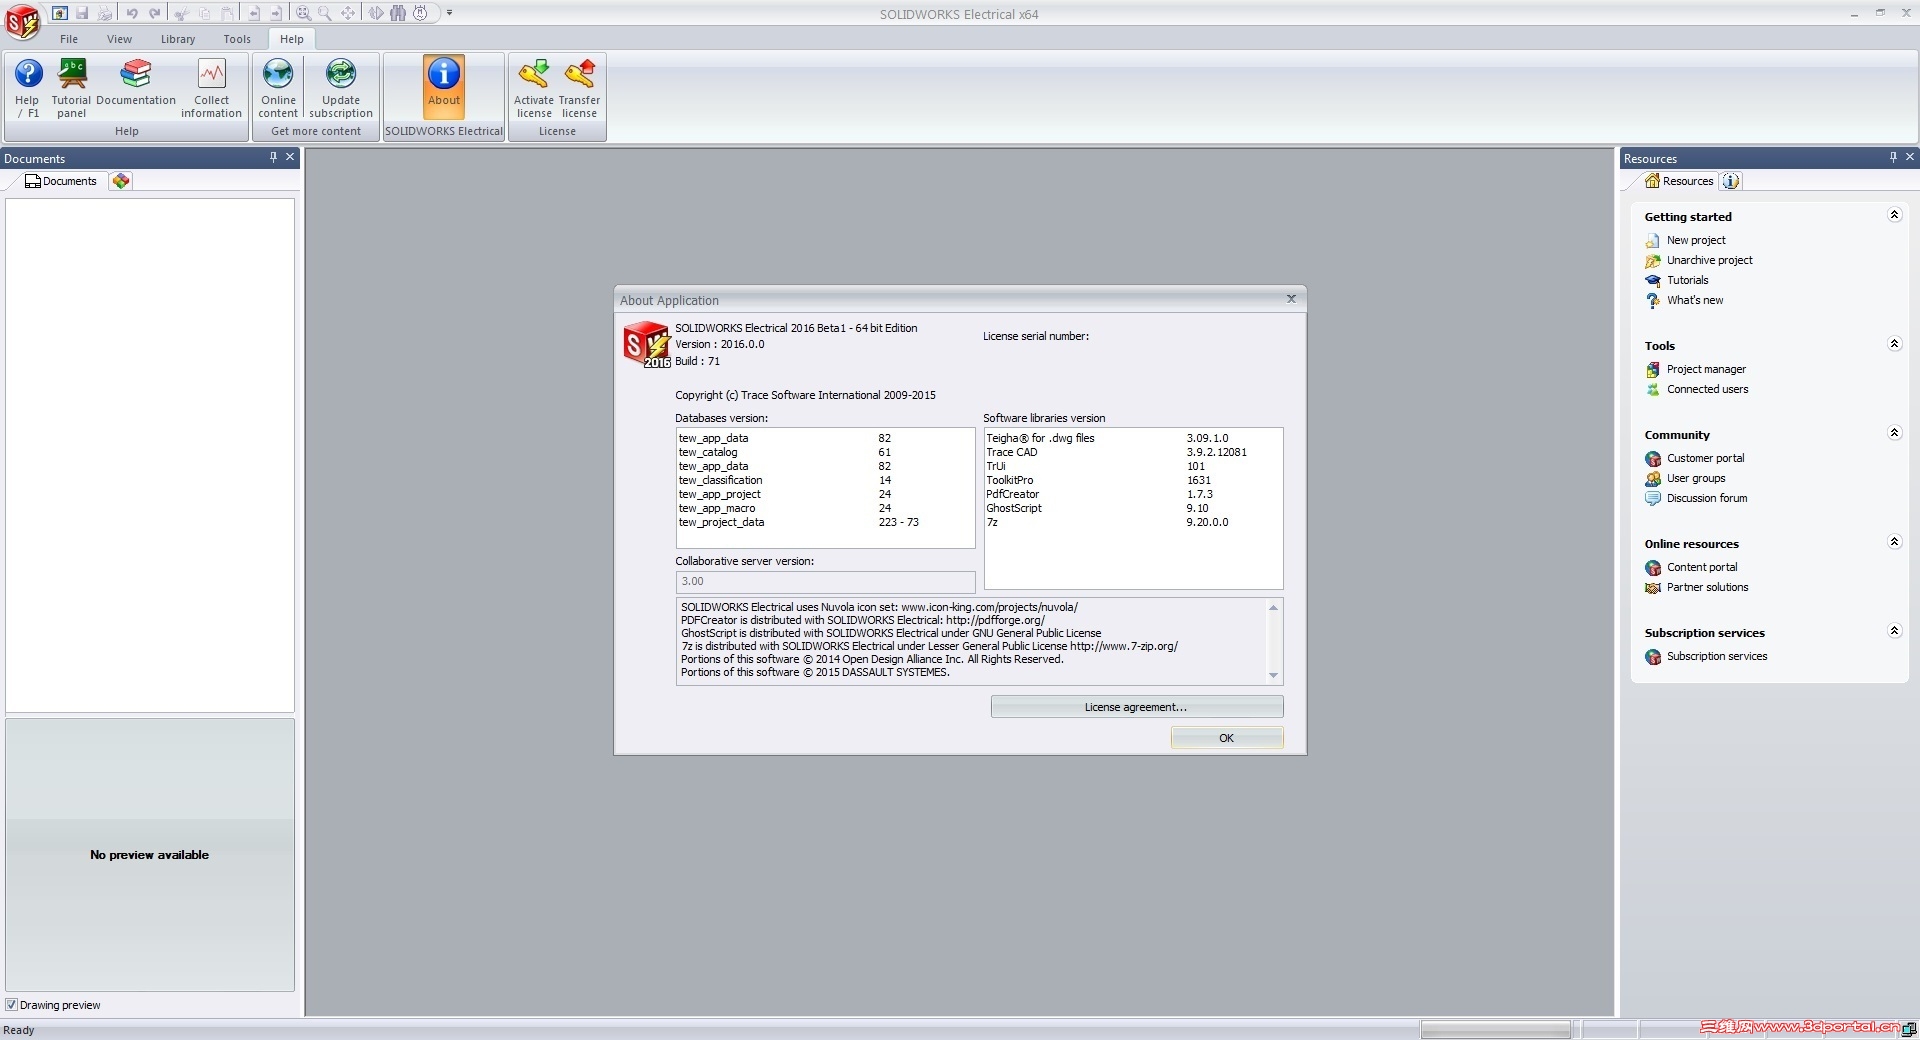The image size is (1920, 1040).
Task: Click the Subscription services link
Action: 1716,656
